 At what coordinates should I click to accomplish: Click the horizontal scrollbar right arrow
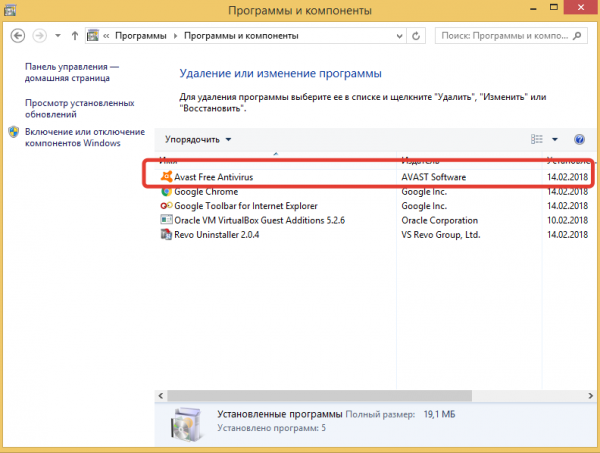click(x=590, y=396)
